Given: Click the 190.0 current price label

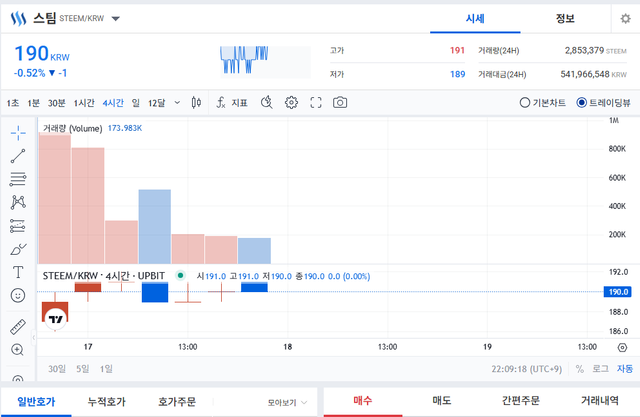Looking at the screenshot, I should pos(618,292).
